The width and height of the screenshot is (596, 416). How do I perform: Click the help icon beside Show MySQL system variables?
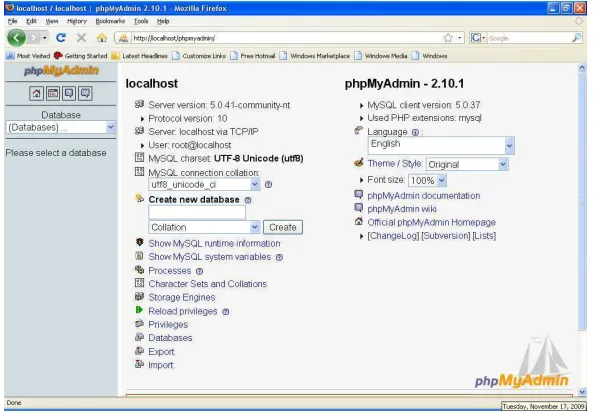click(279, 257)
